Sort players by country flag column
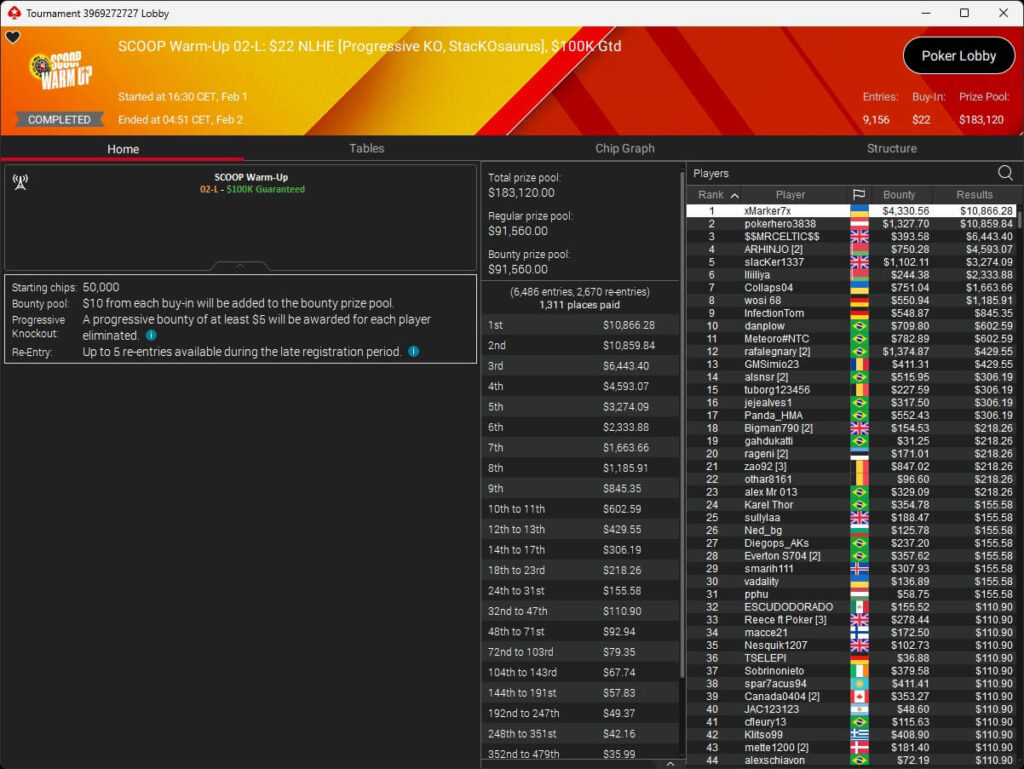This screenshot has width=1024, height=769. point(858,195)
